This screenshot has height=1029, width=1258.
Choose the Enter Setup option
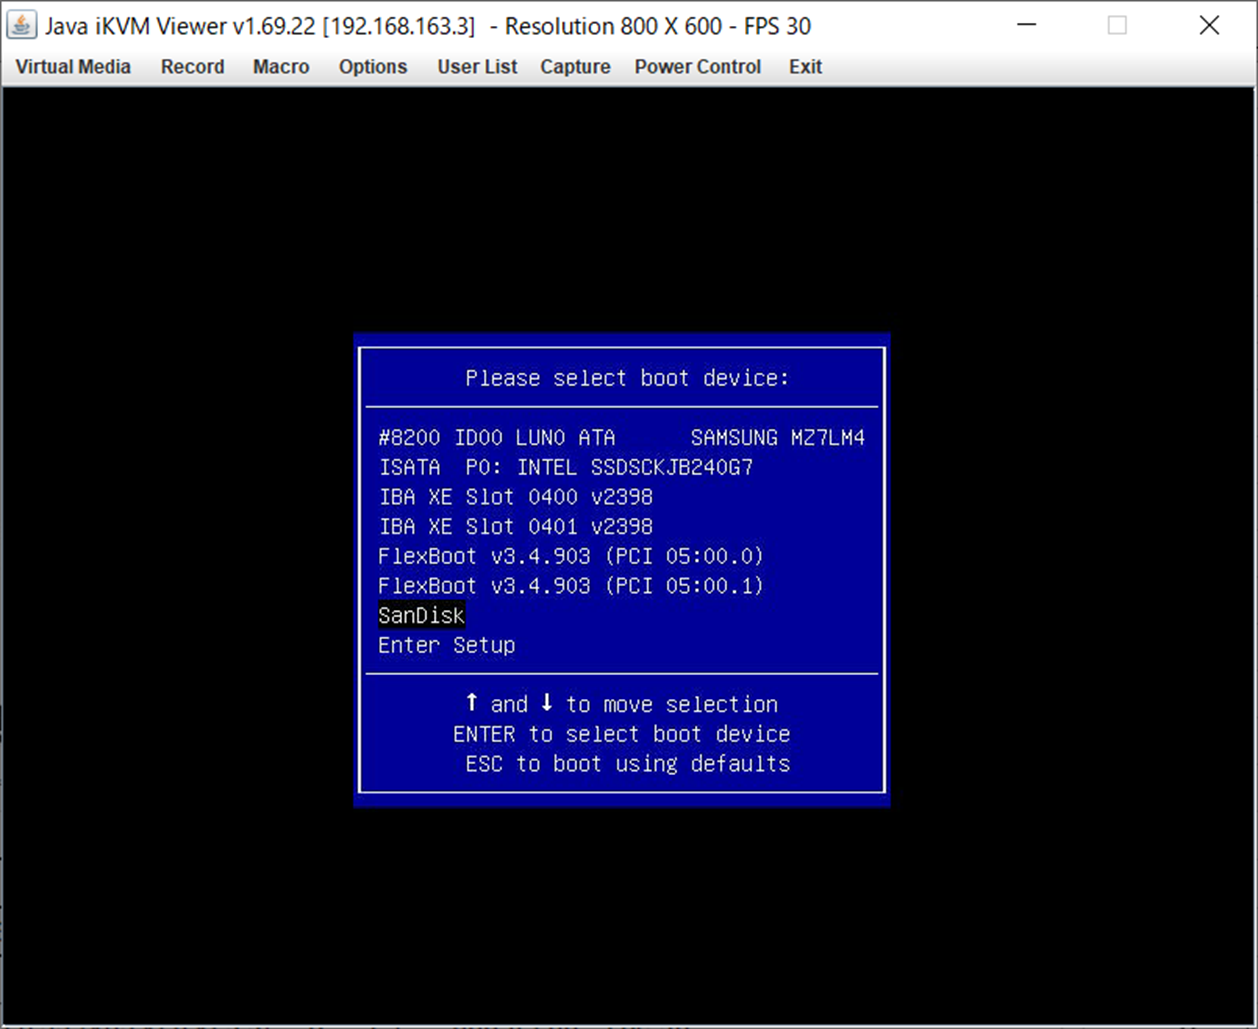click(x=447, y=645)
